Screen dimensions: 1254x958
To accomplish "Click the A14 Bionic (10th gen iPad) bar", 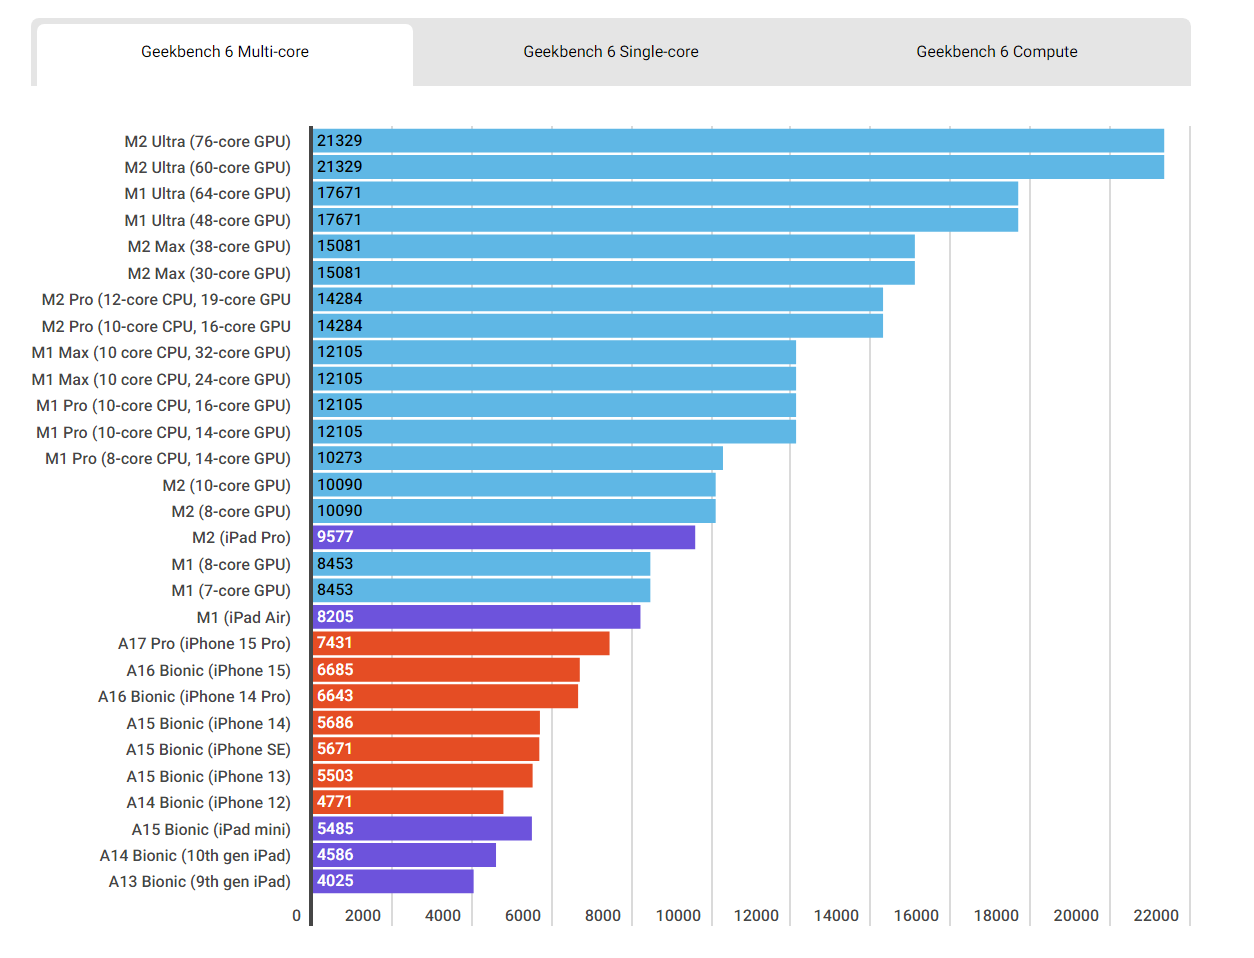I will point(404,855).
